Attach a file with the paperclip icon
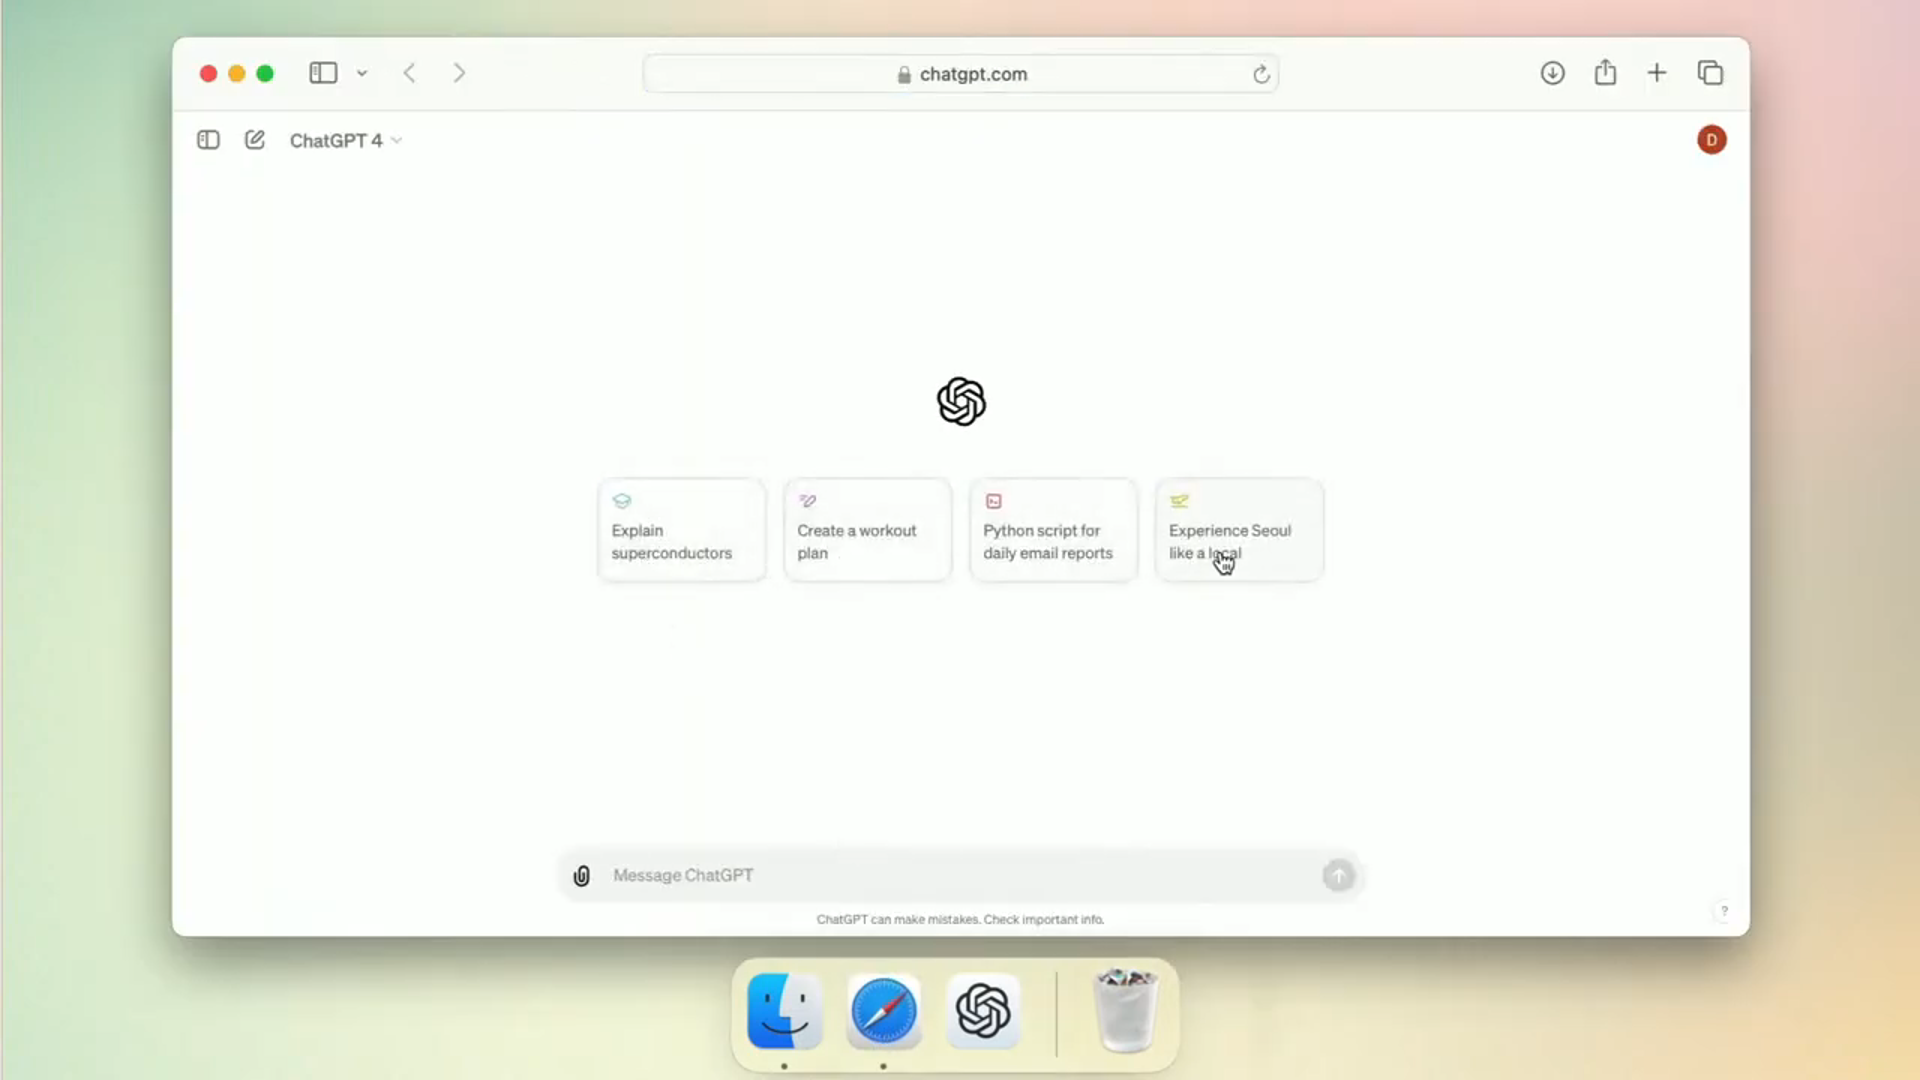 [x=582, y=876]
